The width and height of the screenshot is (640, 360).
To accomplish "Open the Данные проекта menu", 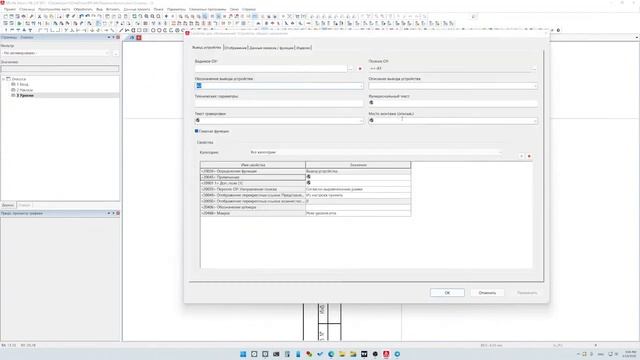I will (x=137, y=9).
